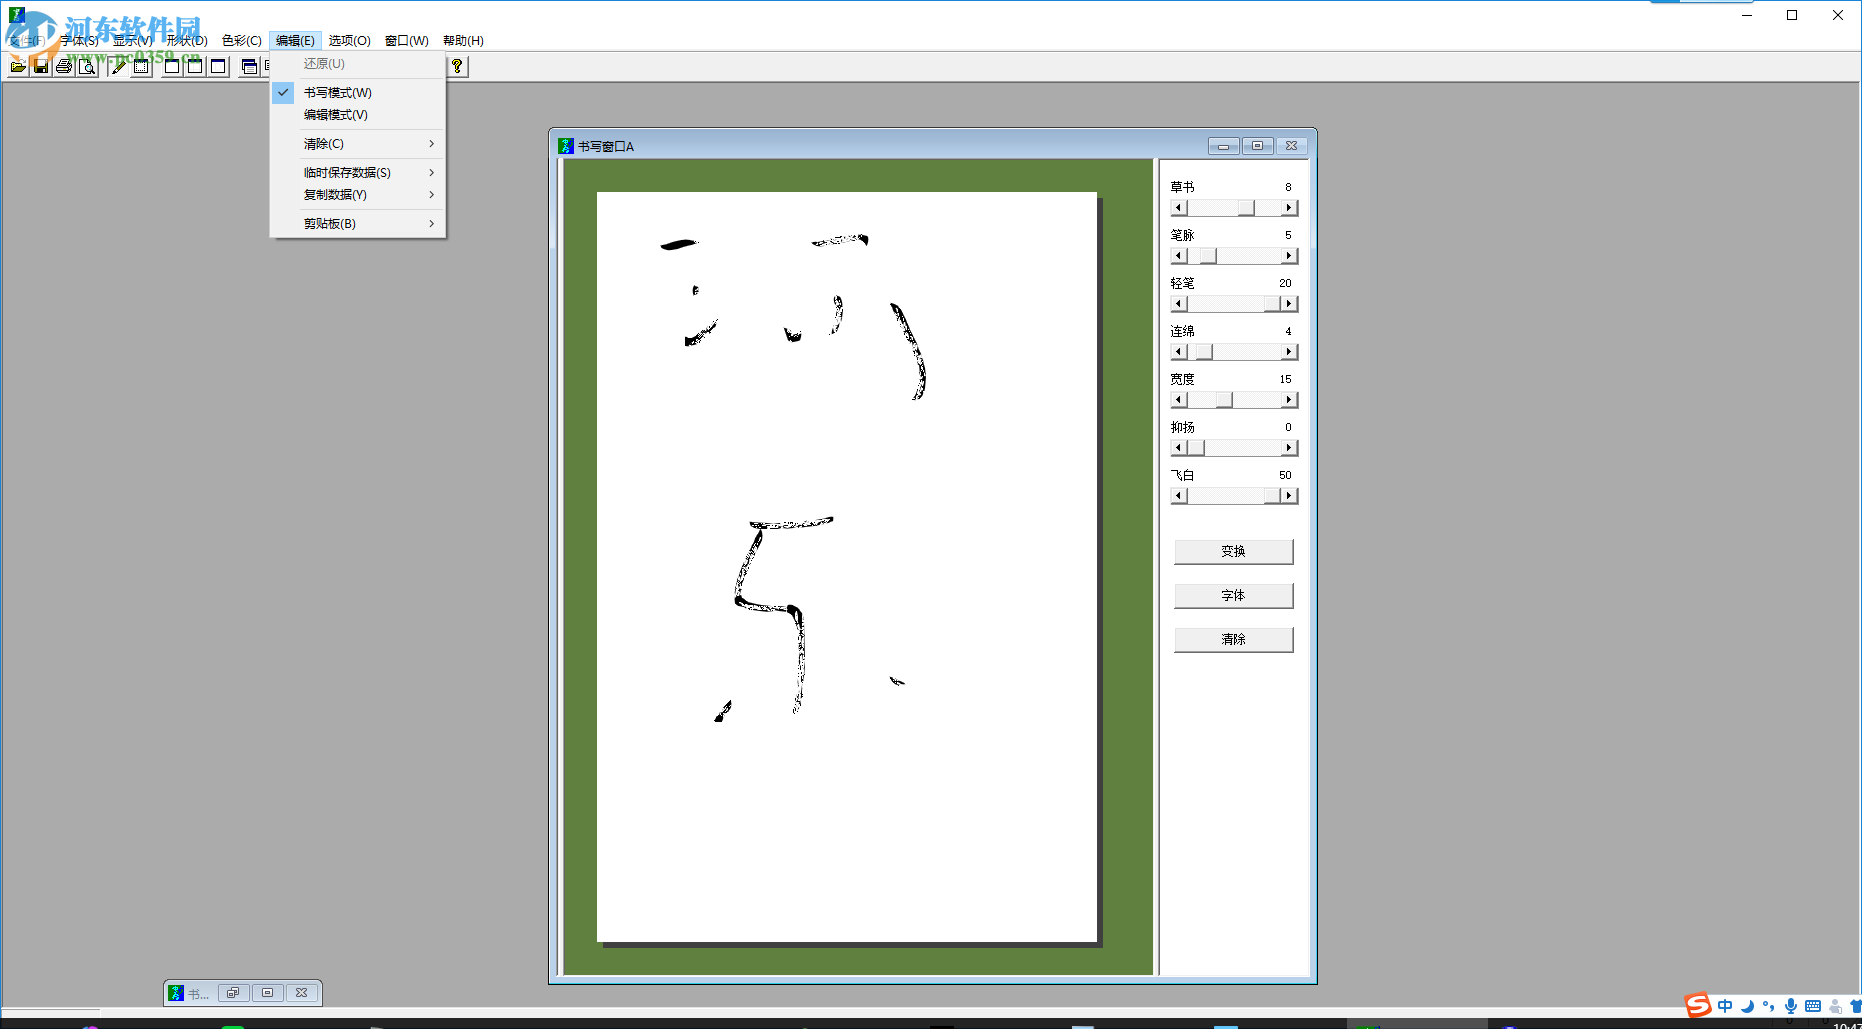Image resolution: width=1862 pixels, height=1029 pixels.
Task: Click the third blank window toolbar icon
Action: click(218, 67)
